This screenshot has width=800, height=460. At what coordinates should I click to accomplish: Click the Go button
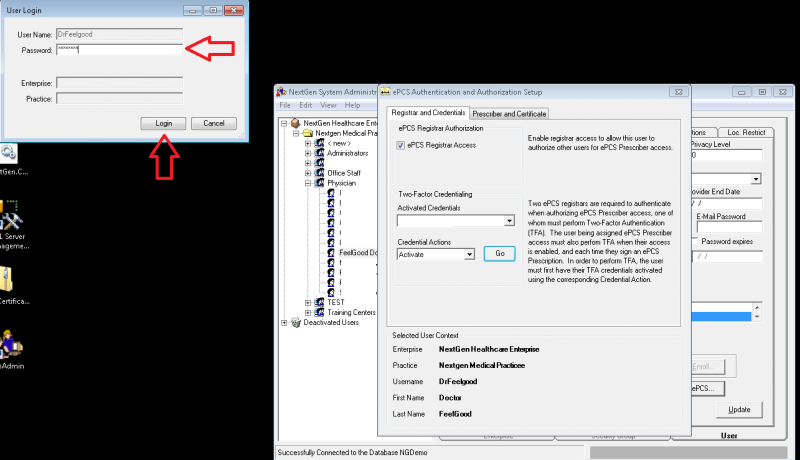point(499,253)
